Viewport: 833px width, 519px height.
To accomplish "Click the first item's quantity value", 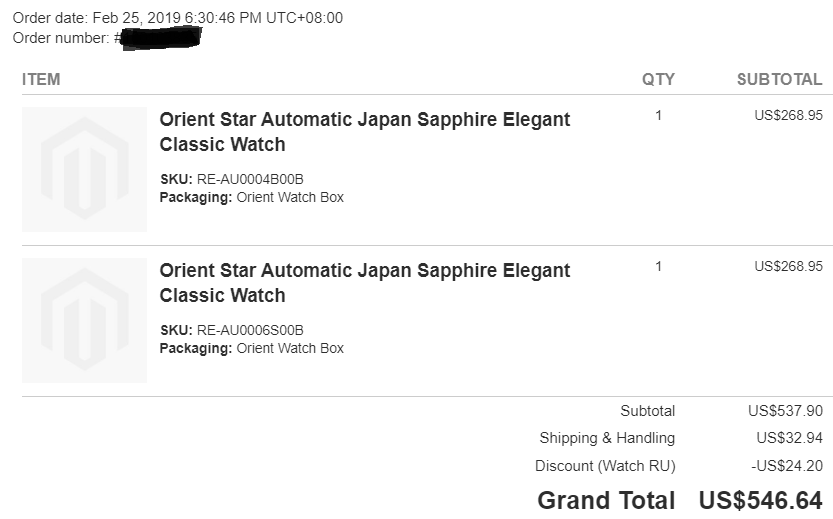I will 658,115.
